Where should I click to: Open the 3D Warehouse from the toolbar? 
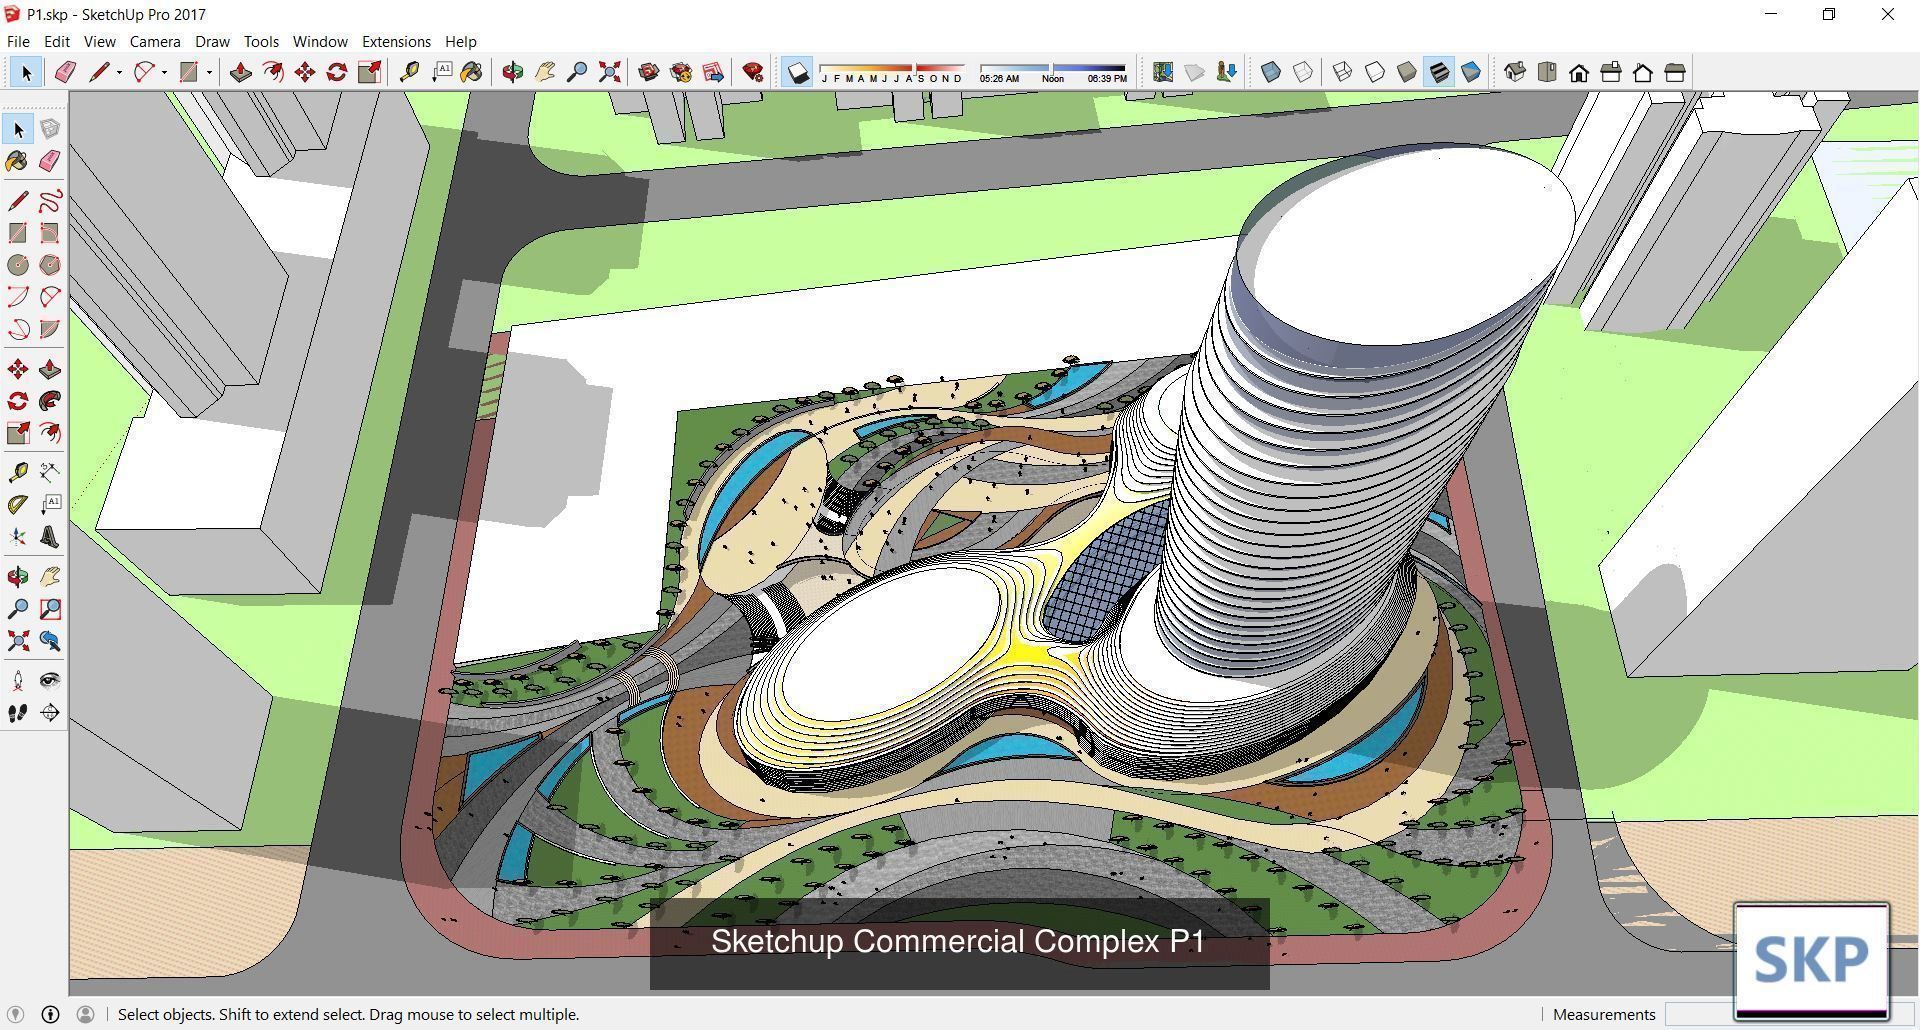649,72
